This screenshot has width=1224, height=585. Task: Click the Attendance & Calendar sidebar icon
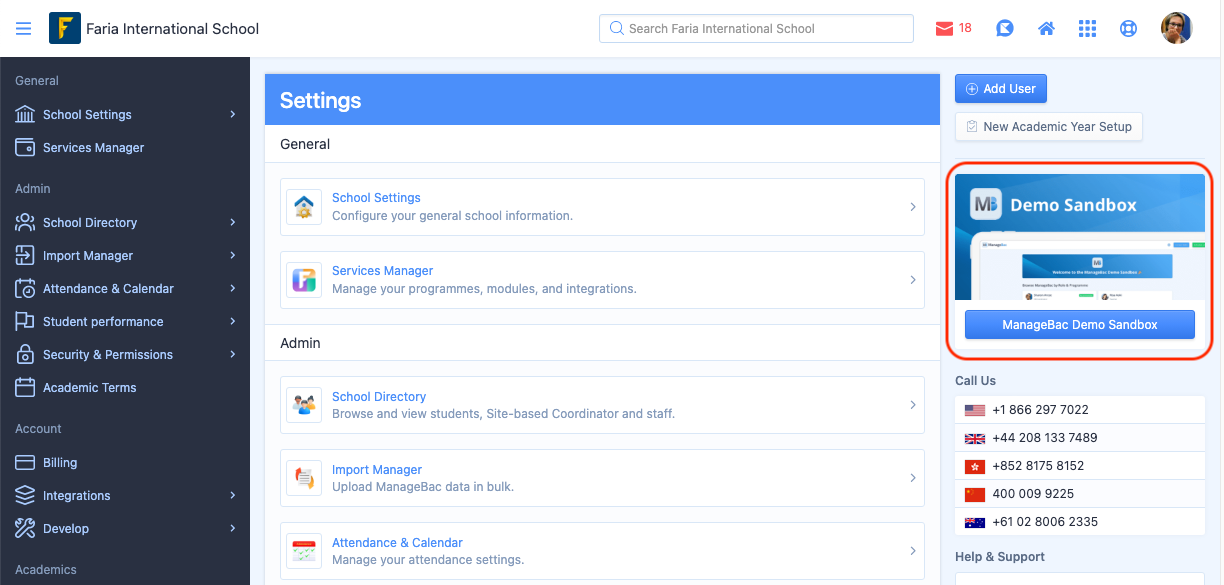(25, 288)
